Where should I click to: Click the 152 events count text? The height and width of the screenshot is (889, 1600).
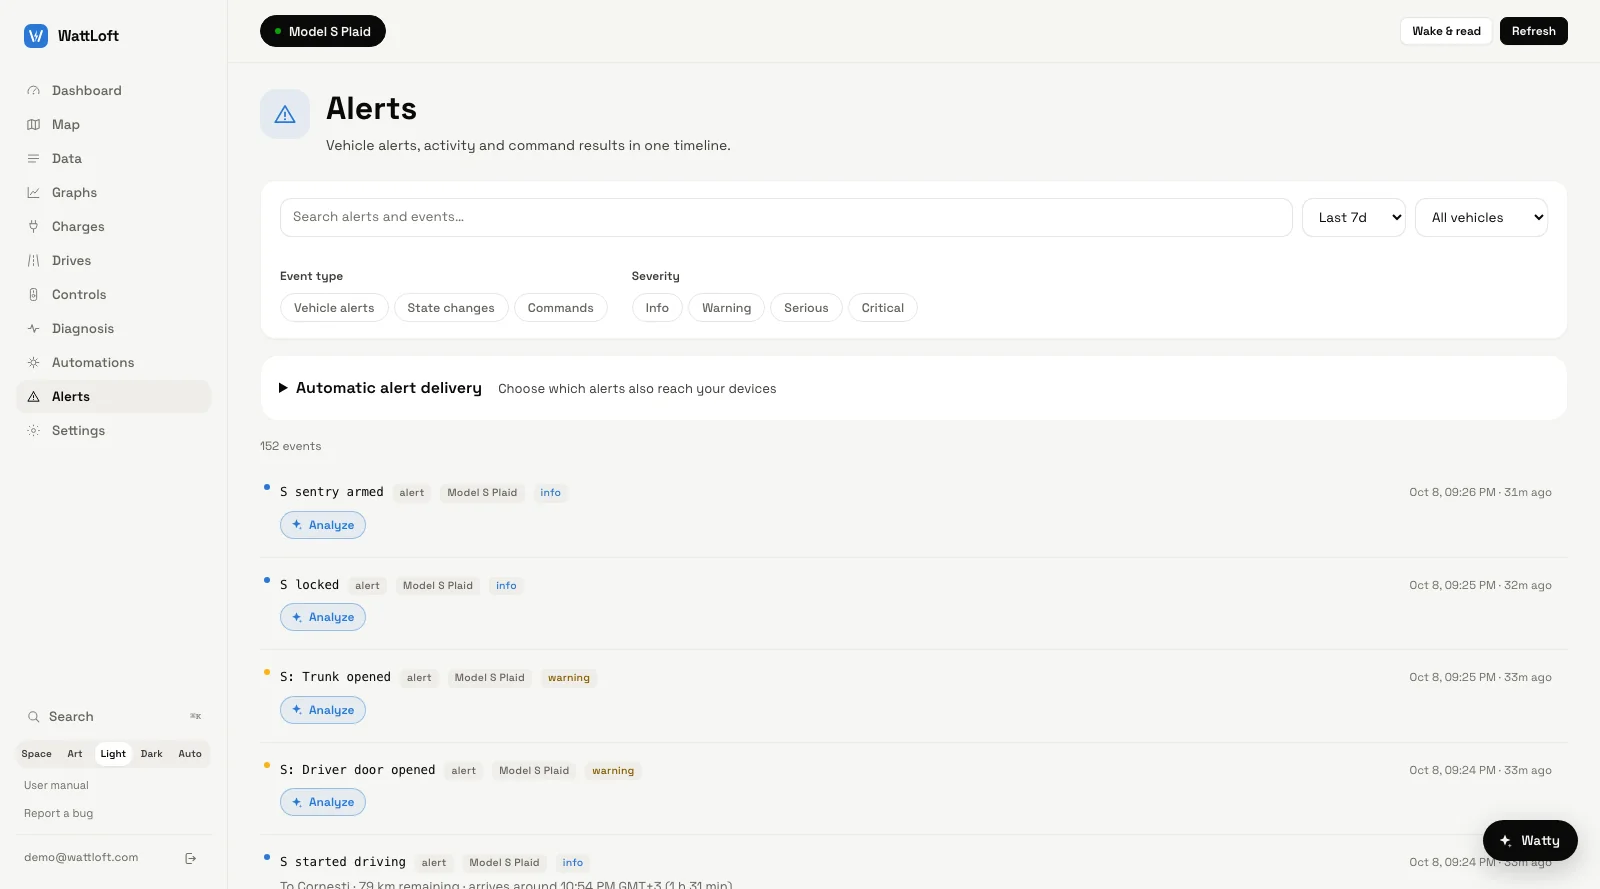click(291, 446)
